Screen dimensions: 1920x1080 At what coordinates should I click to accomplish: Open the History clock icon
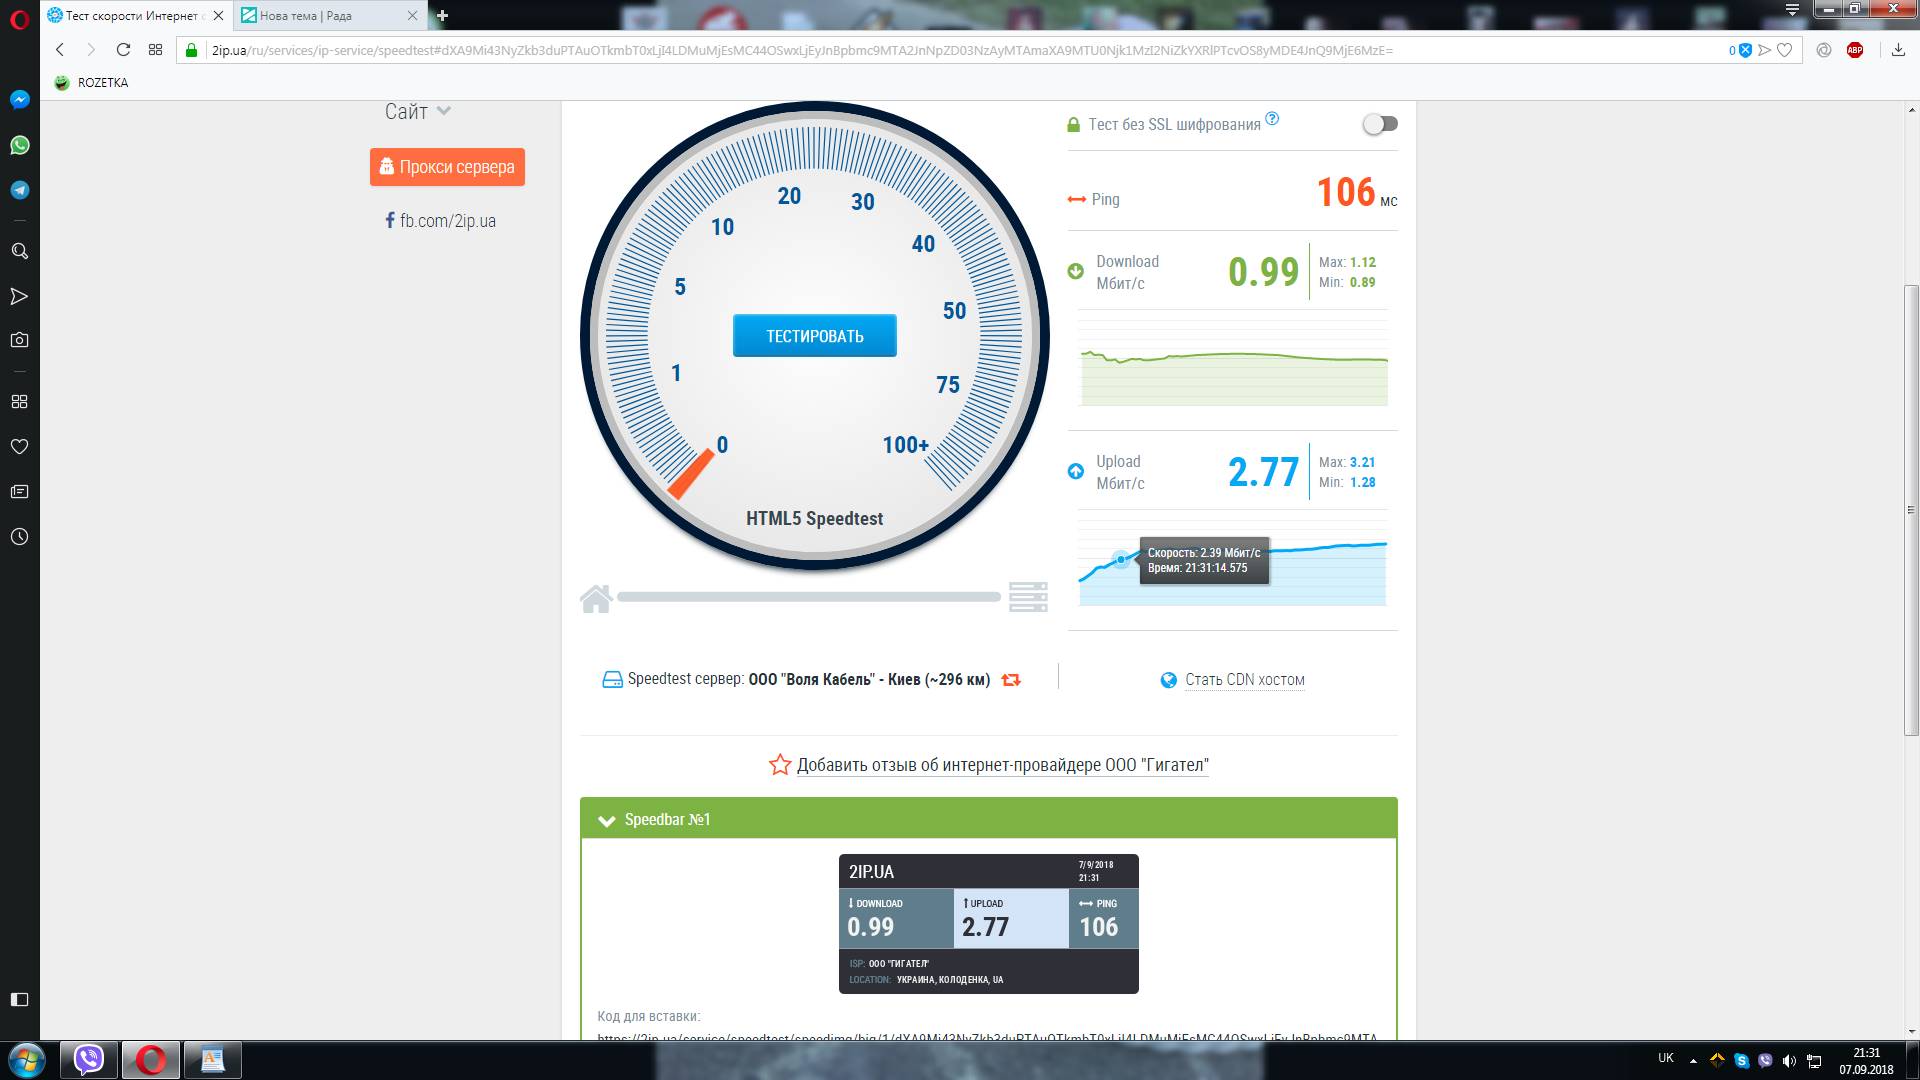pyautogui.click(x=19, y=537)
